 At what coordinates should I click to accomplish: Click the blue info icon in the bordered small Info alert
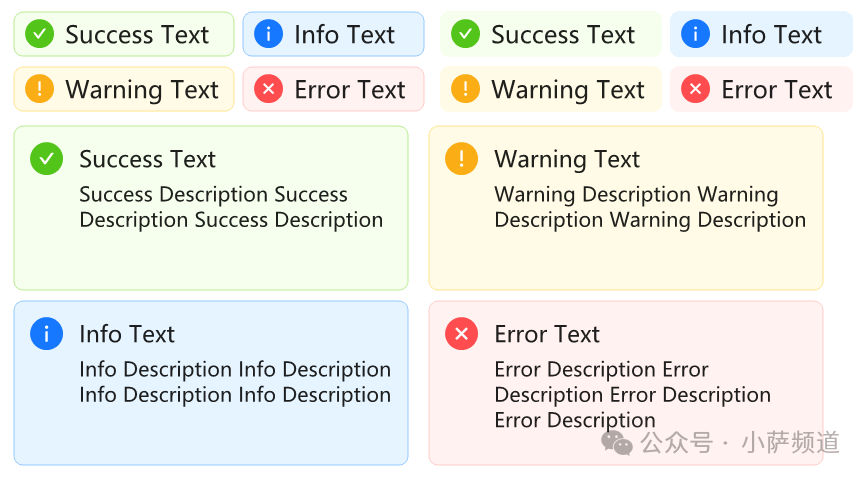[268, 34]
